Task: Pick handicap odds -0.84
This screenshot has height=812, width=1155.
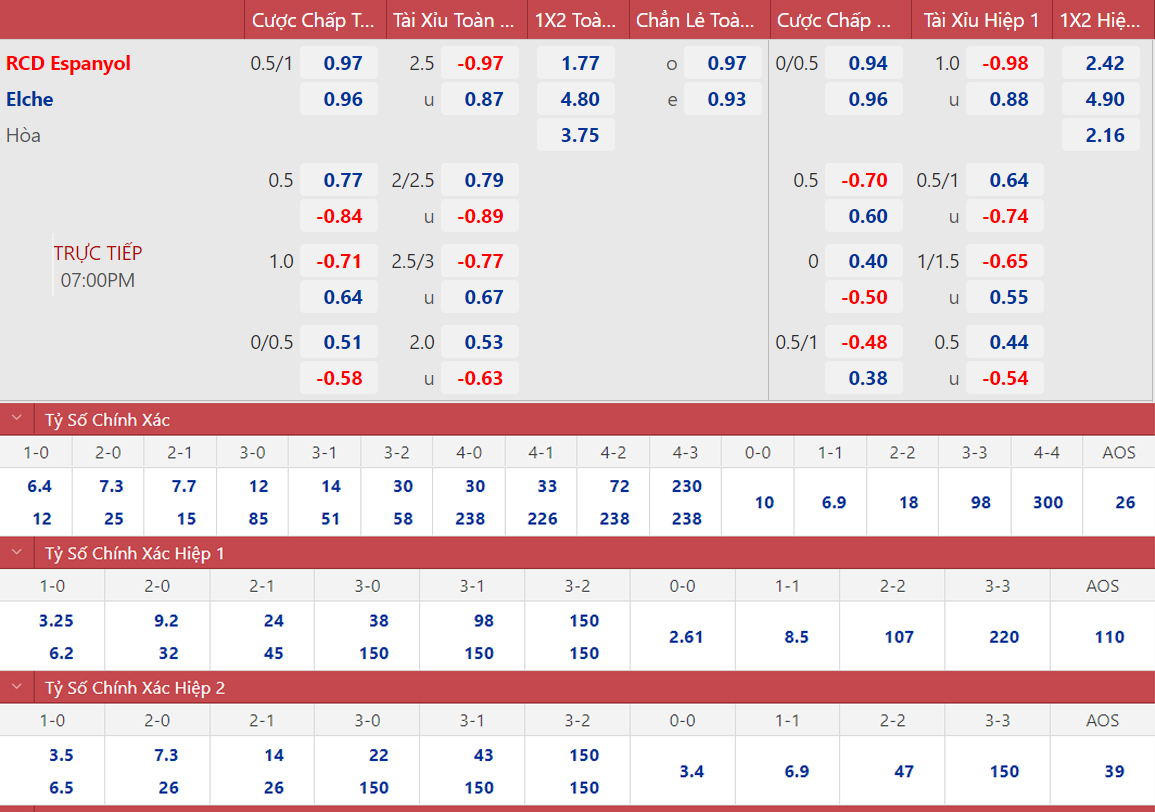Action: point(339,217)
